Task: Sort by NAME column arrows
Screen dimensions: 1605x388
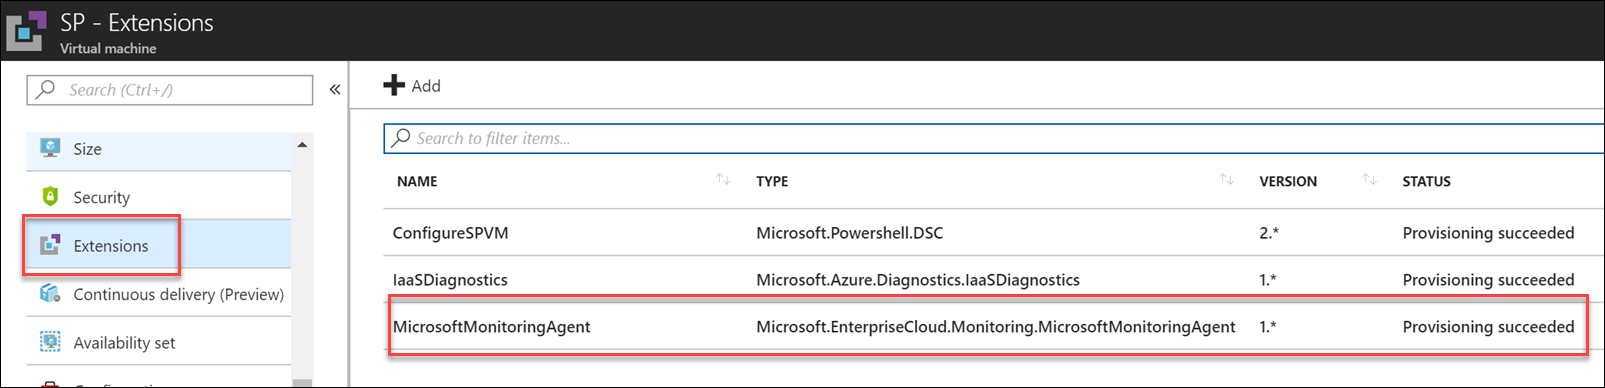Action: (723, 180)
